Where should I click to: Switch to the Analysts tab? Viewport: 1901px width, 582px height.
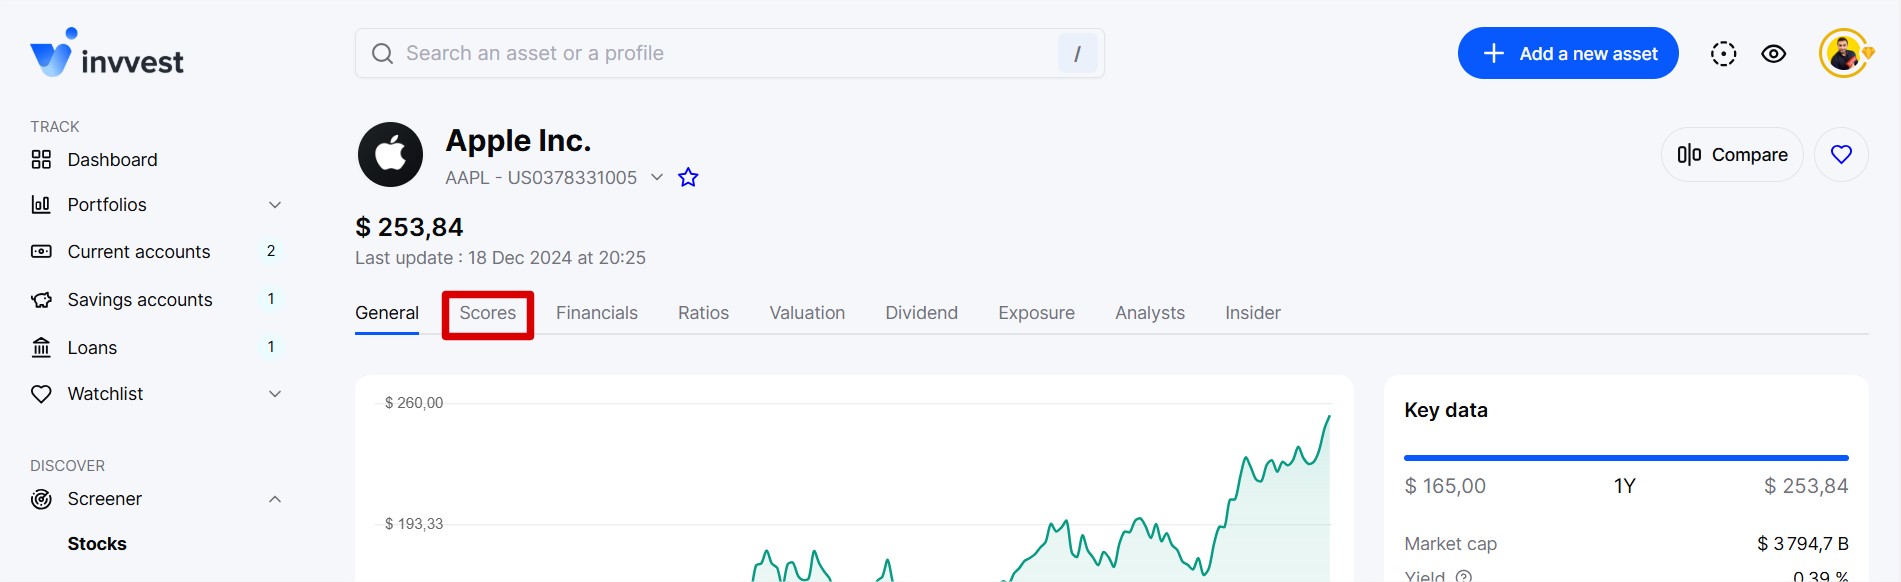pyautogui.click(x=1150, y=313)
